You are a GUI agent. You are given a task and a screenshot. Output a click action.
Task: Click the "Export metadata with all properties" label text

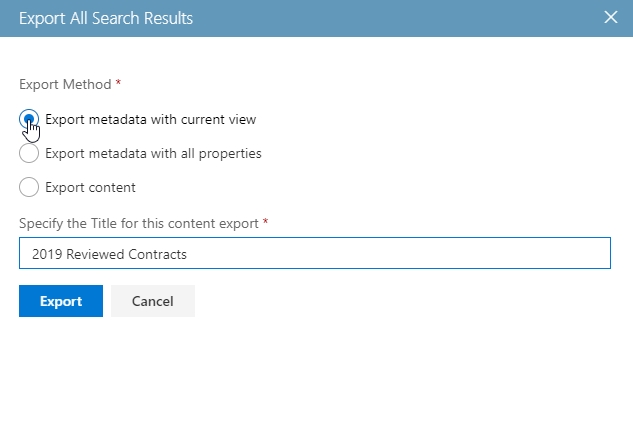point(153,154)
